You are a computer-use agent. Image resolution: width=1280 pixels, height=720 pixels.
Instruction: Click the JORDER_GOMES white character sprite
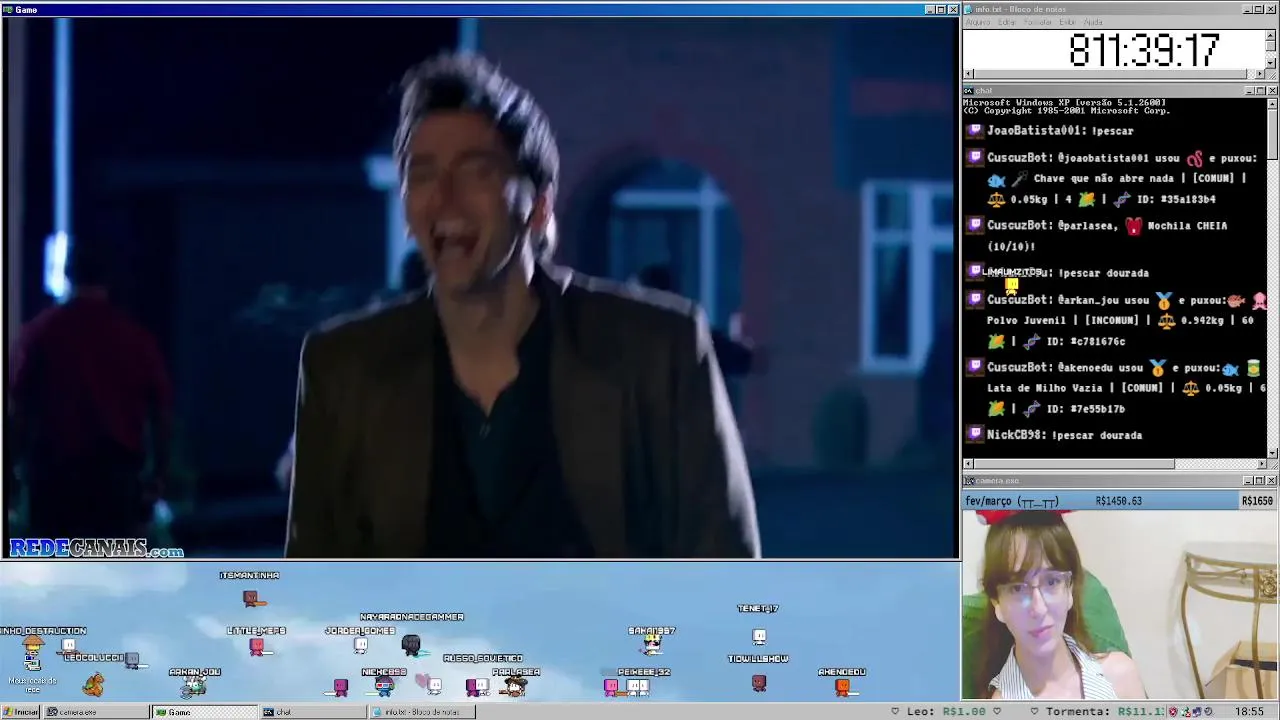[x=360, y=645]
